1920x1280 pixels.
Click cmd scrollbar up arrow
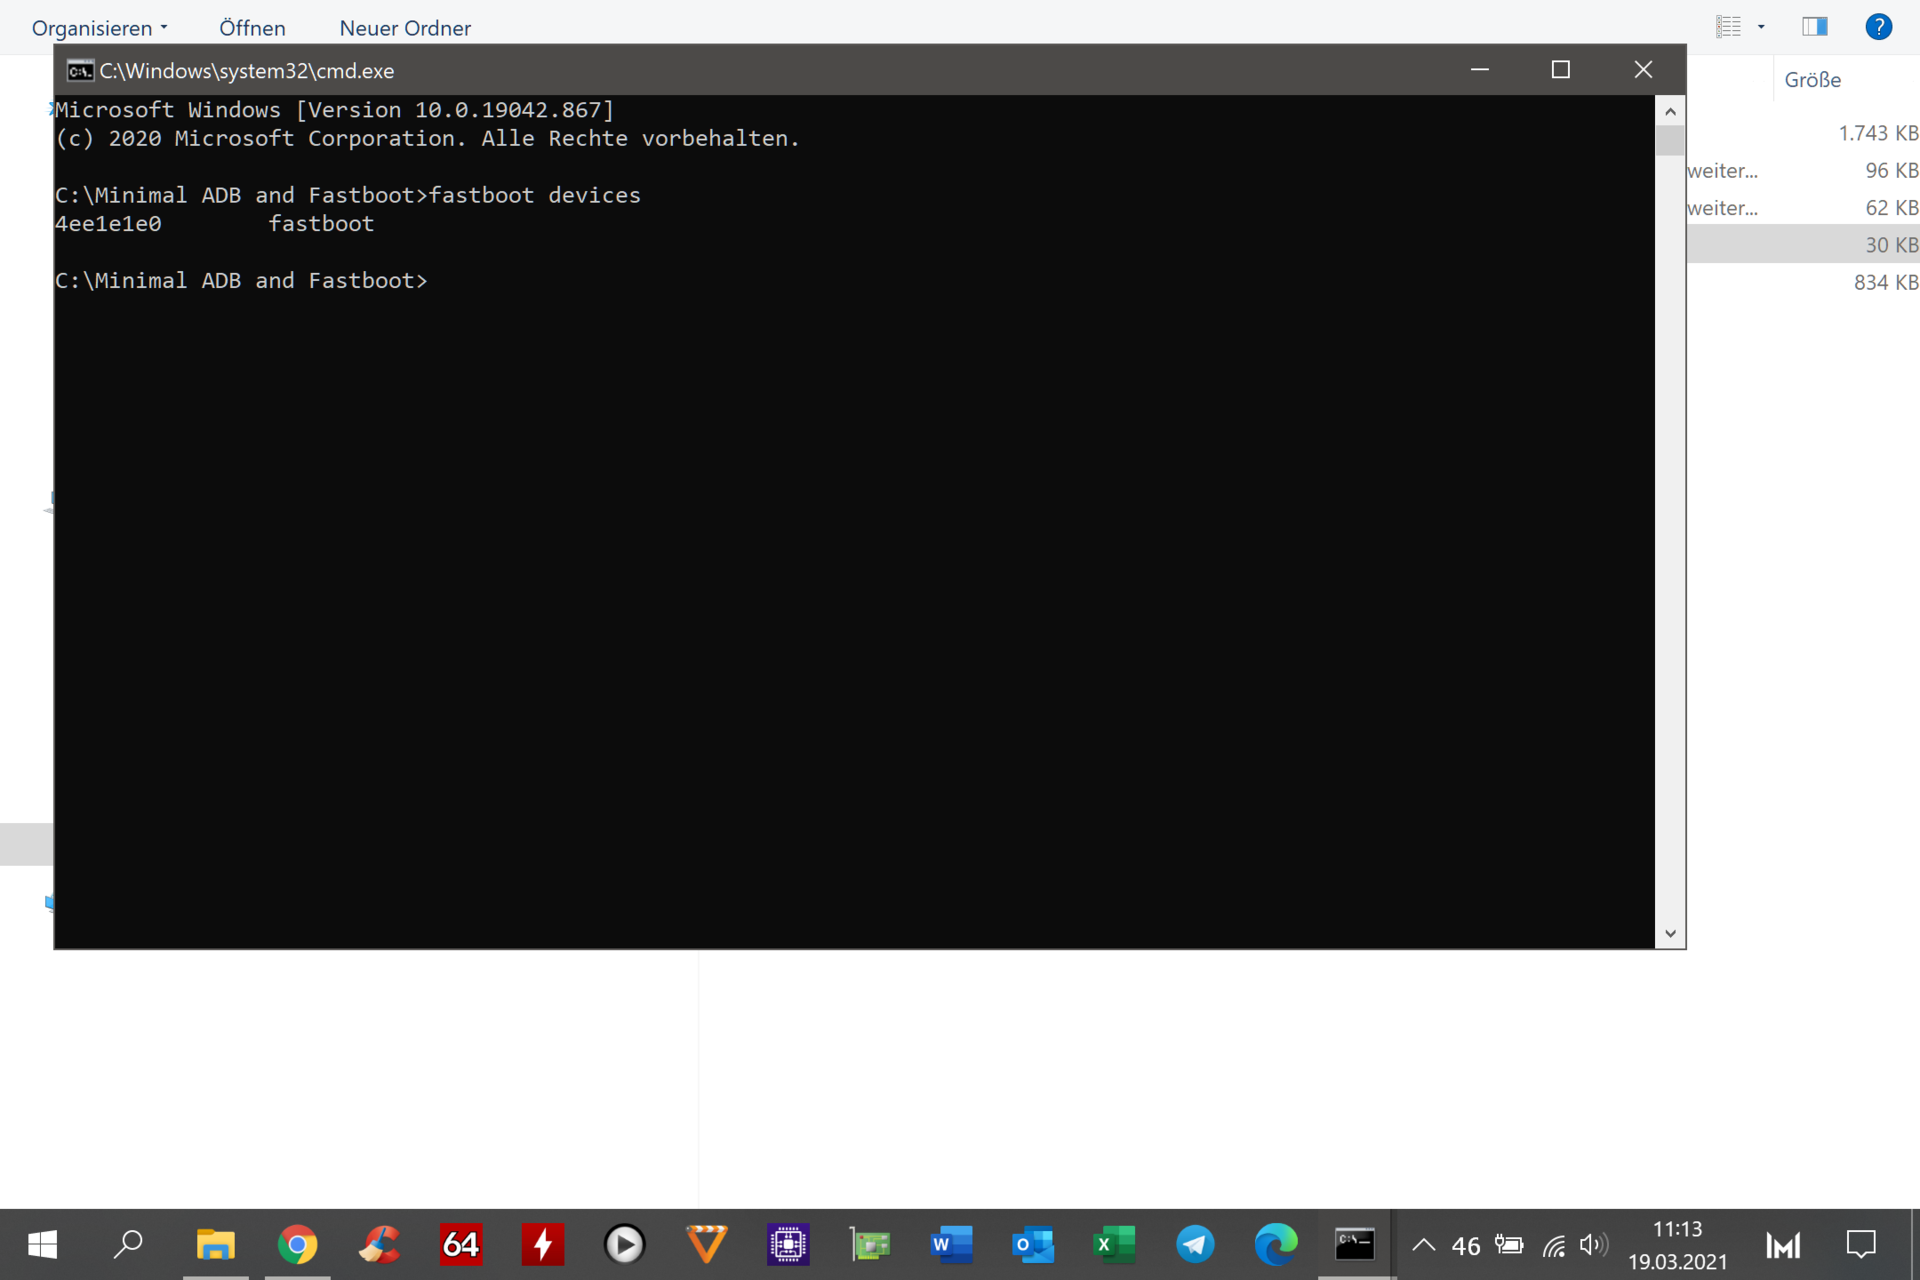[1670, 111]
